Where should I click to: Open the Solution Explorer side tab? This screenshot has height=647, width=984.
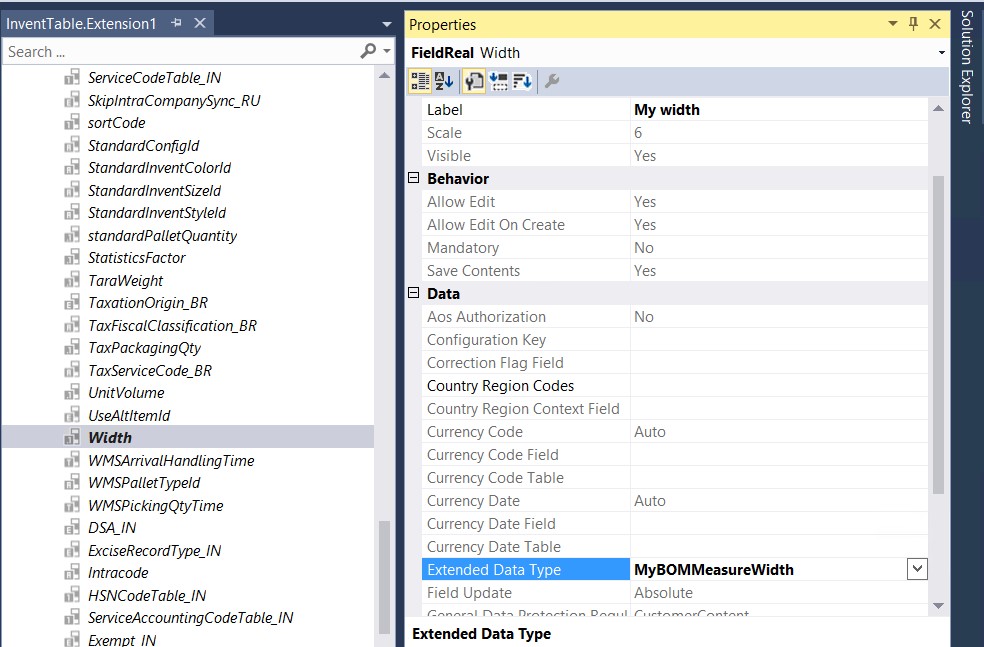click(x=967, y=67)
